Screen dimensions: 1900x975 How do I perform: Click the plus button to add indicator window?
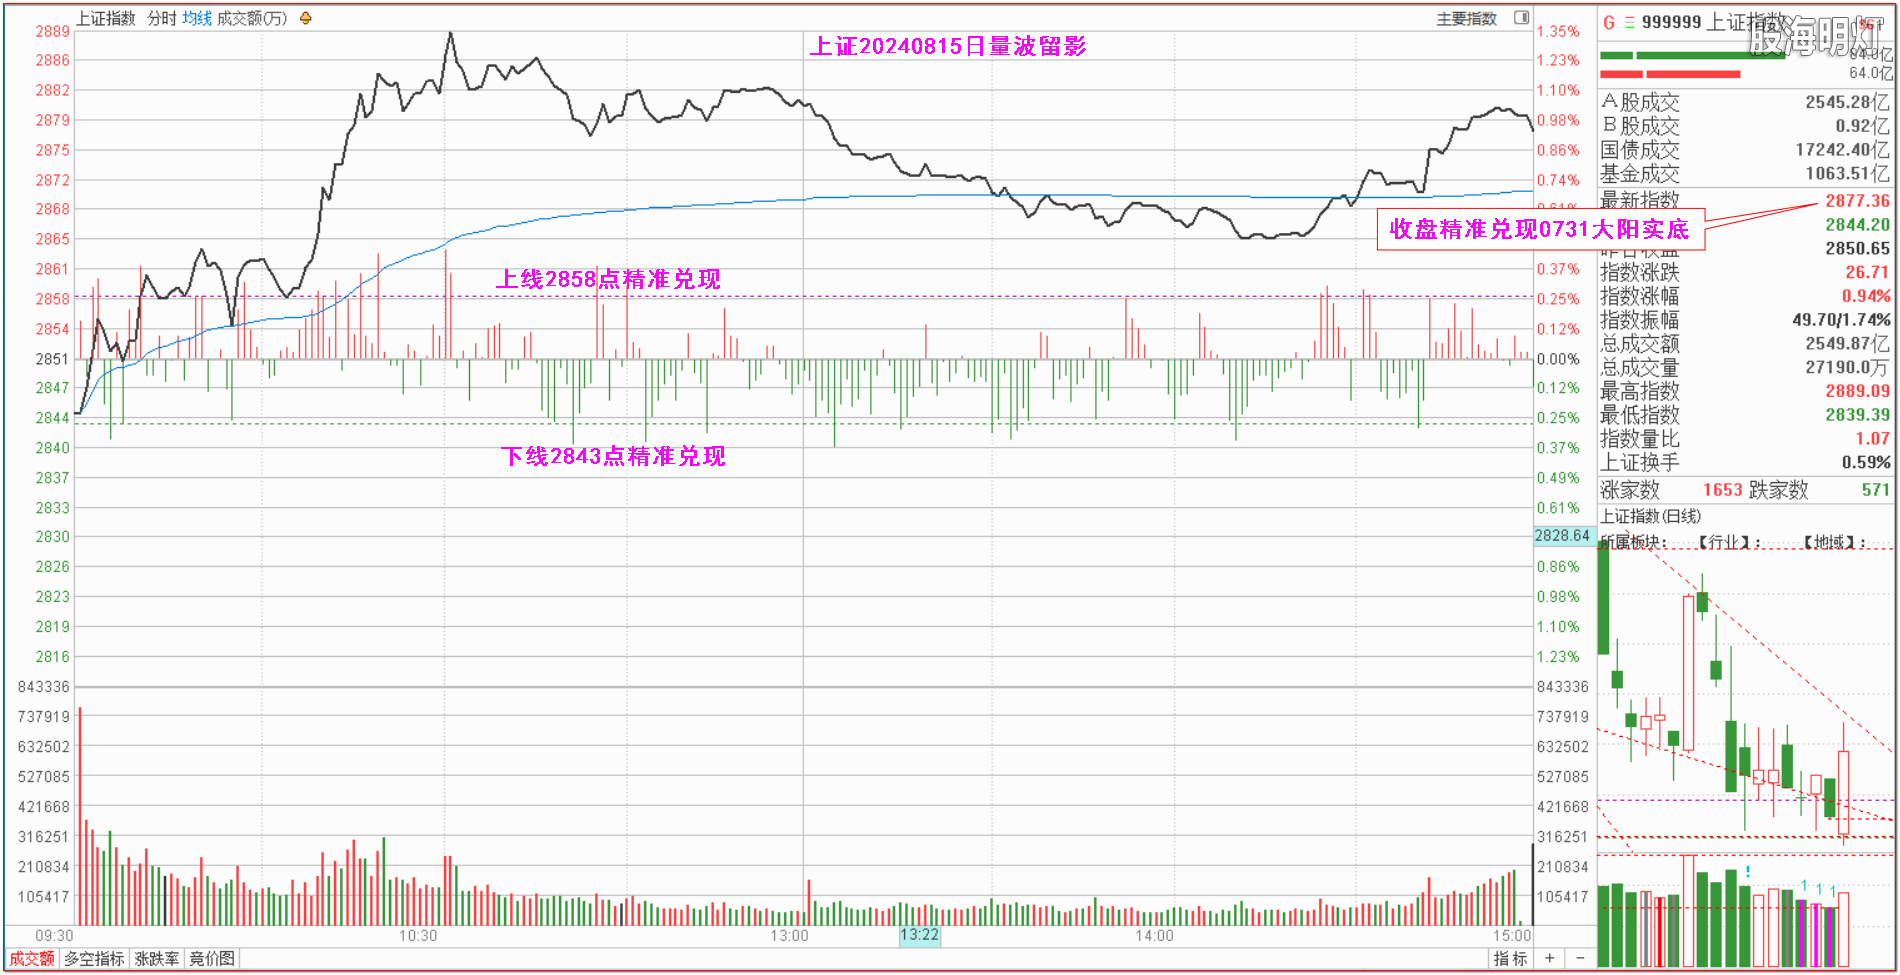click(x=1549, y=958)
